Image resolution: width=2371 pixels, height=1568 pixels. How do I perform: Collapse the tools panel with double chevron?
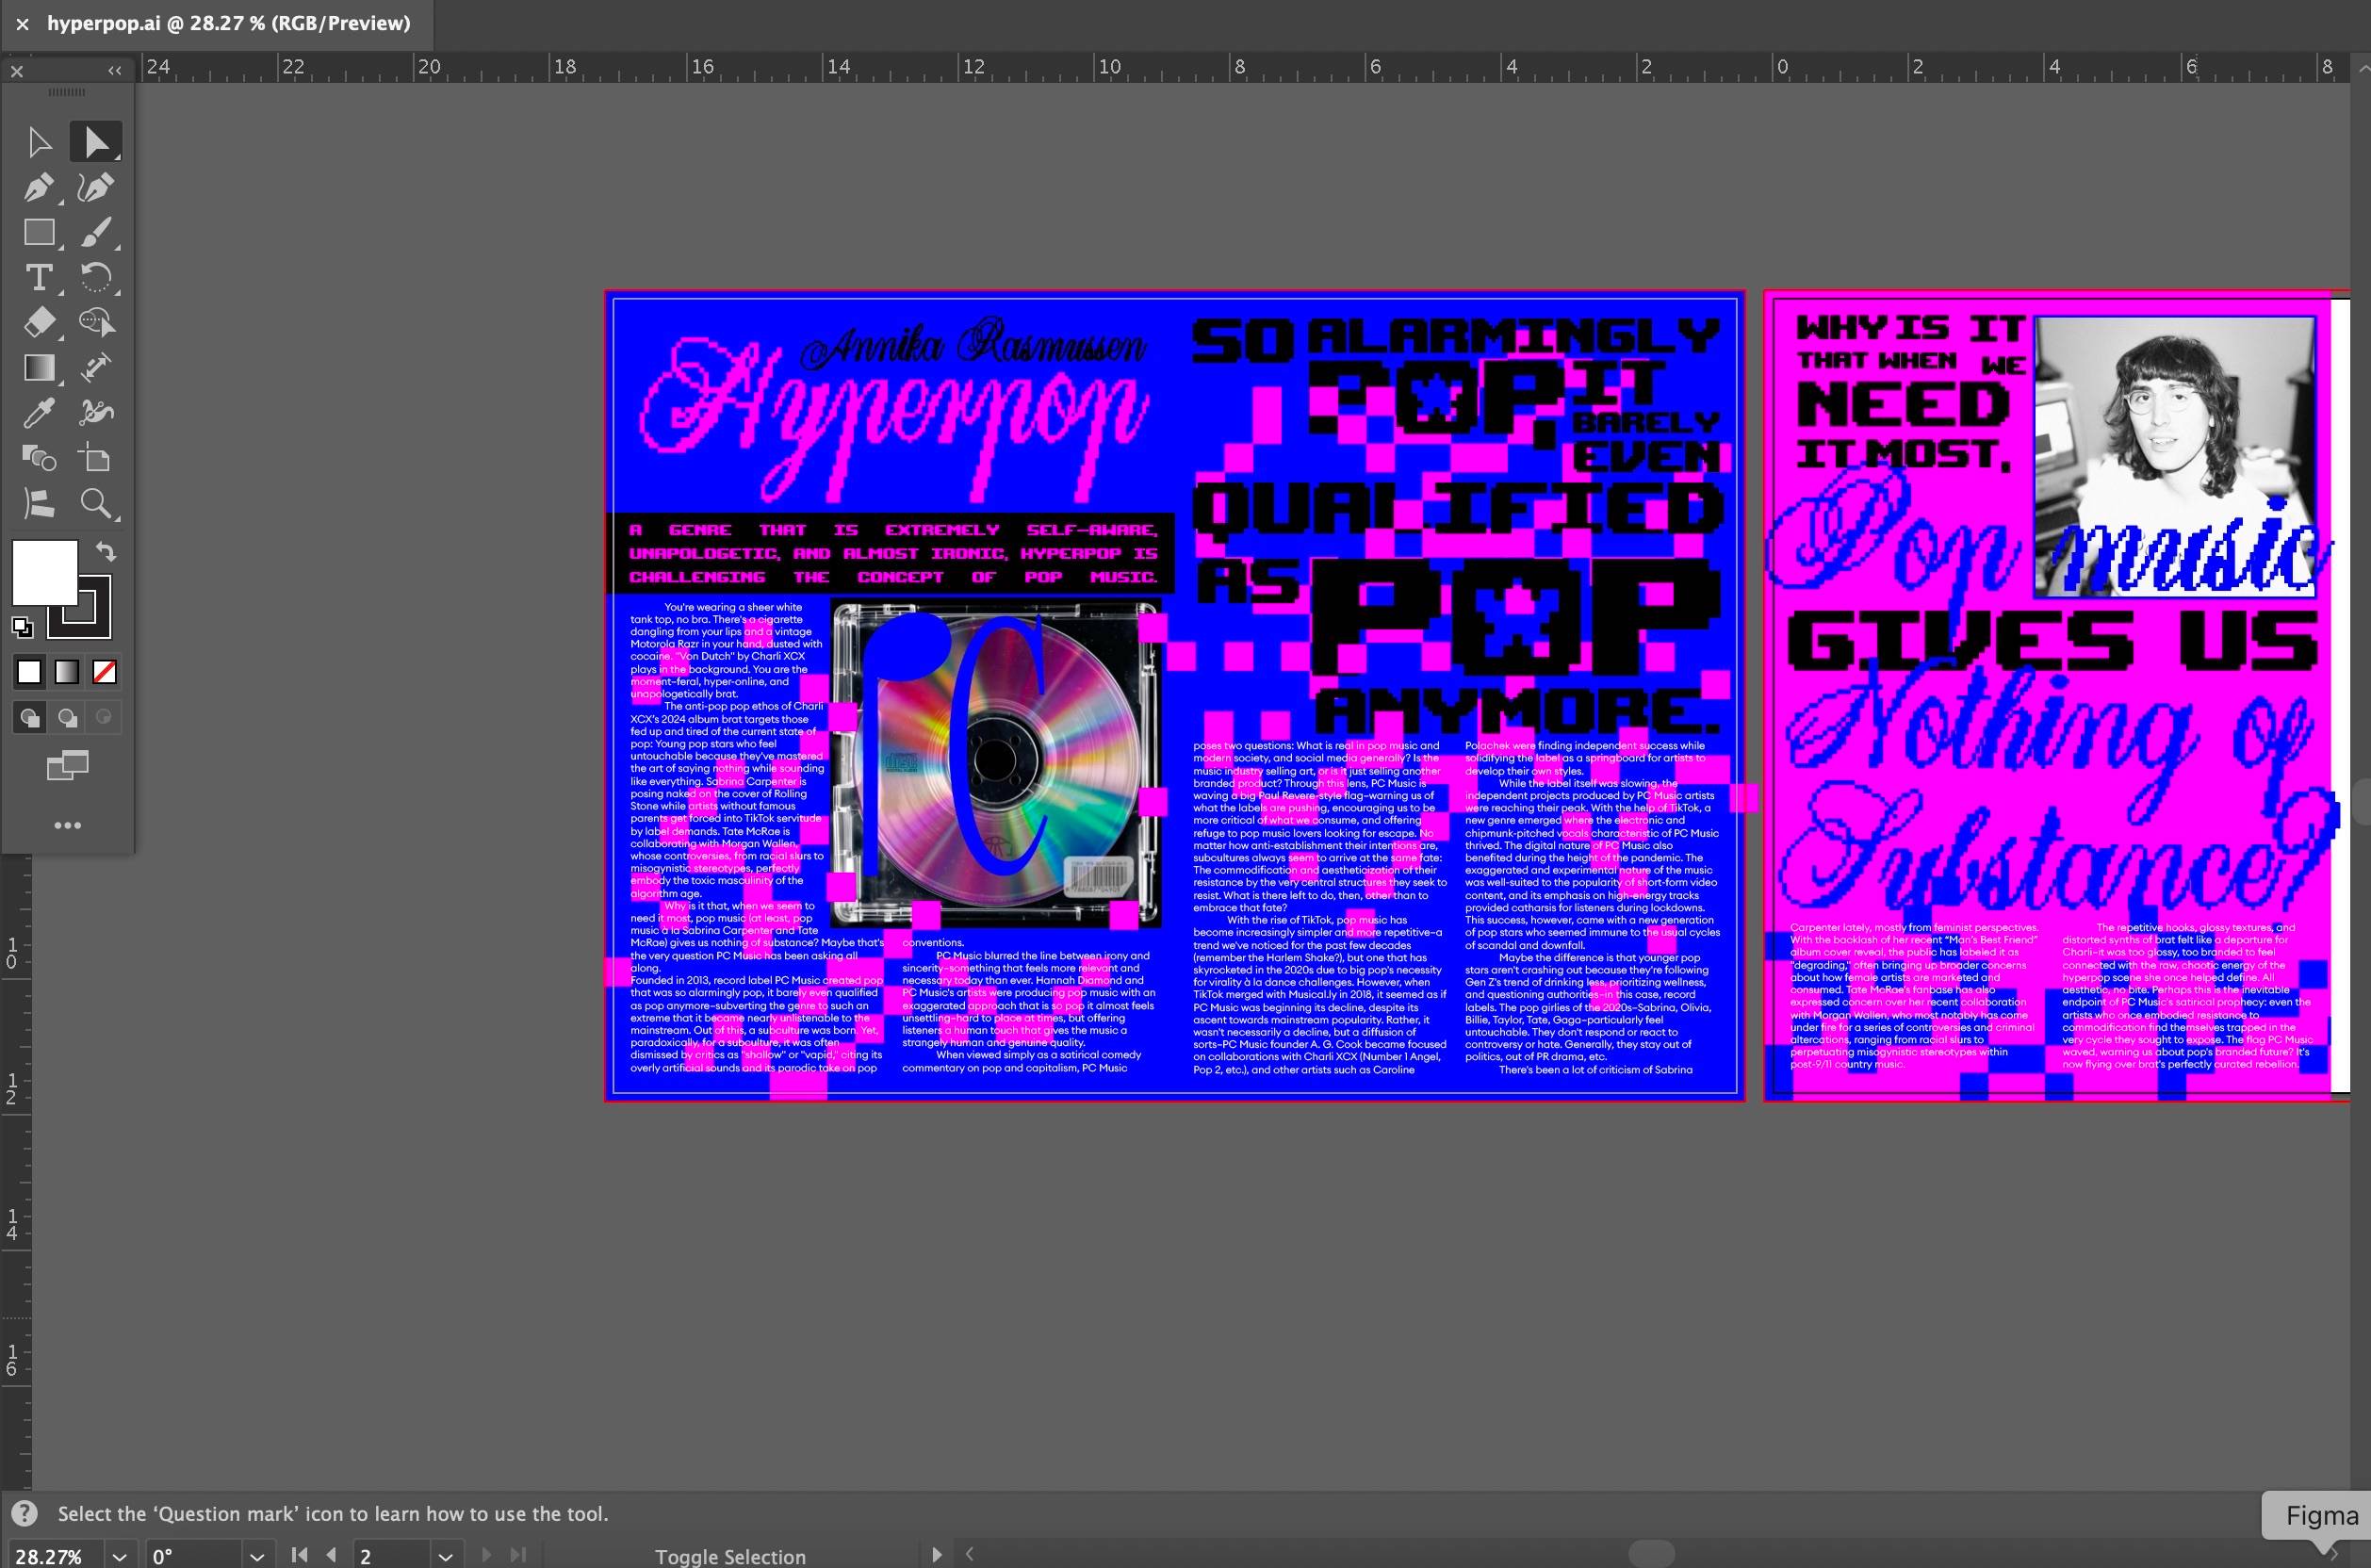coord(115,71)
